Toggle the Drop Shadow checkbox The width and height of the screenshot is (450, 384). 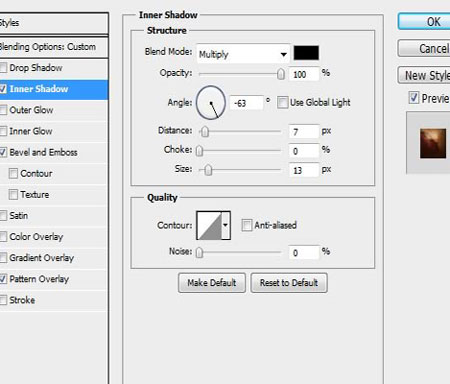(3, 68)
